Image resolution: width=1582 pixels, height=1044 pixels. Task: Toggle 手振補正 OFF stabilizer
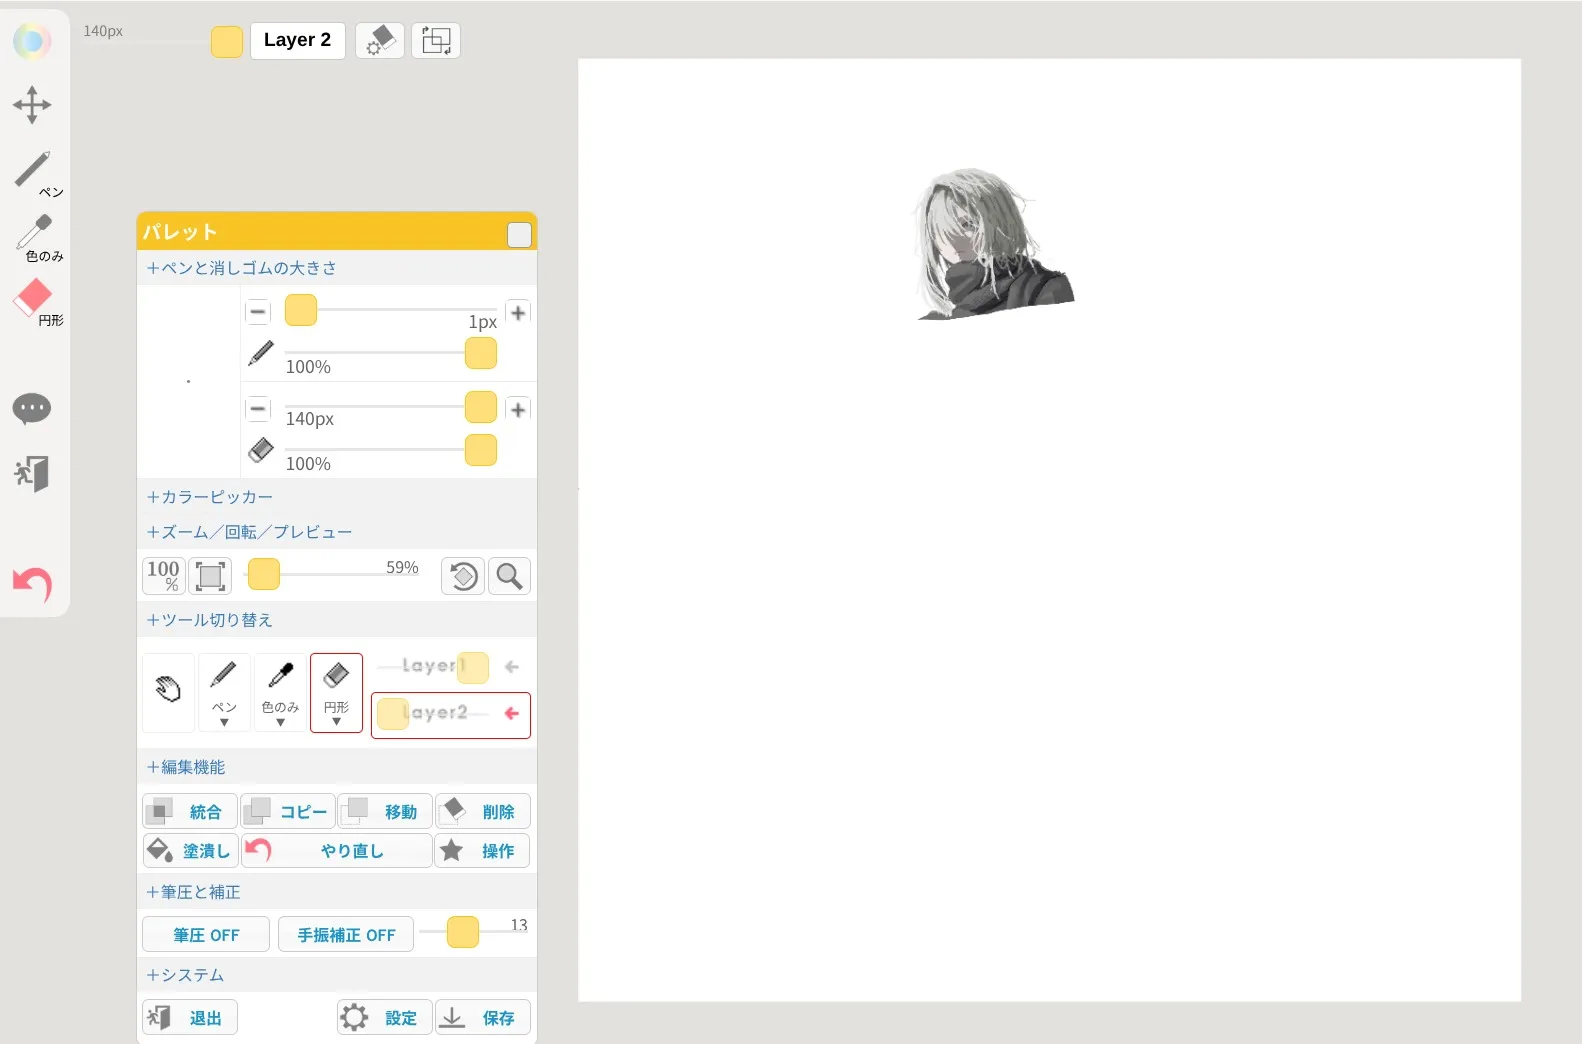[346, 935]
